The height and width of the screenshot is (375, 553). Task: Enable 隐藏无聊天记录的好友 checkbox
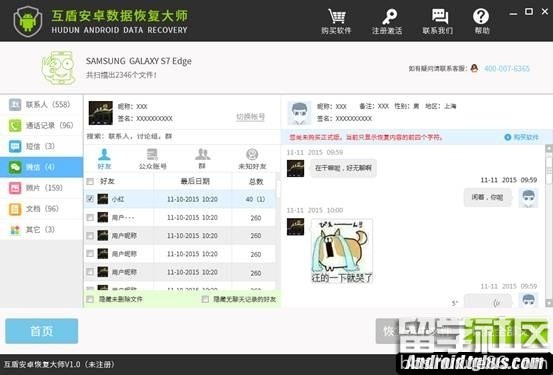pos(205,299)
